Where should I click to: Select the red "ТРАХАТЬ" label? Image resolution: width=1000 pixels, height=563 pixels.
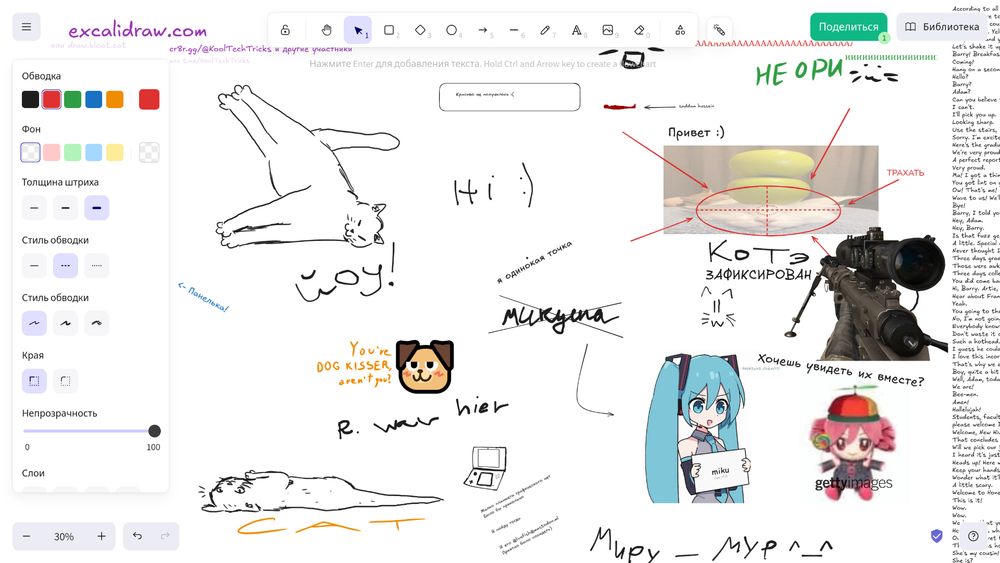(905, 173)
